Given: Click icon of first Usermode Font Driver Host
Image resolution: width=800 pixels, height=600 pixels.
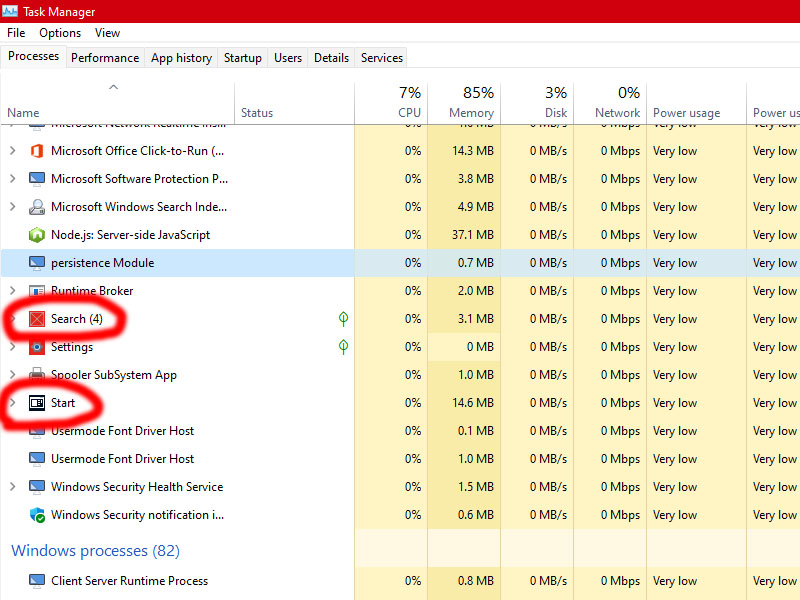Looking at the screenshot, I should tap(37, 432).
